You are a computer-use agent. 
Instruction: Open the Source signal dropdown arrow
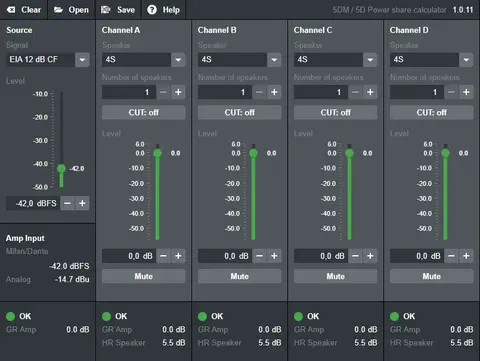pyautogui.click(x=82, y=60)
